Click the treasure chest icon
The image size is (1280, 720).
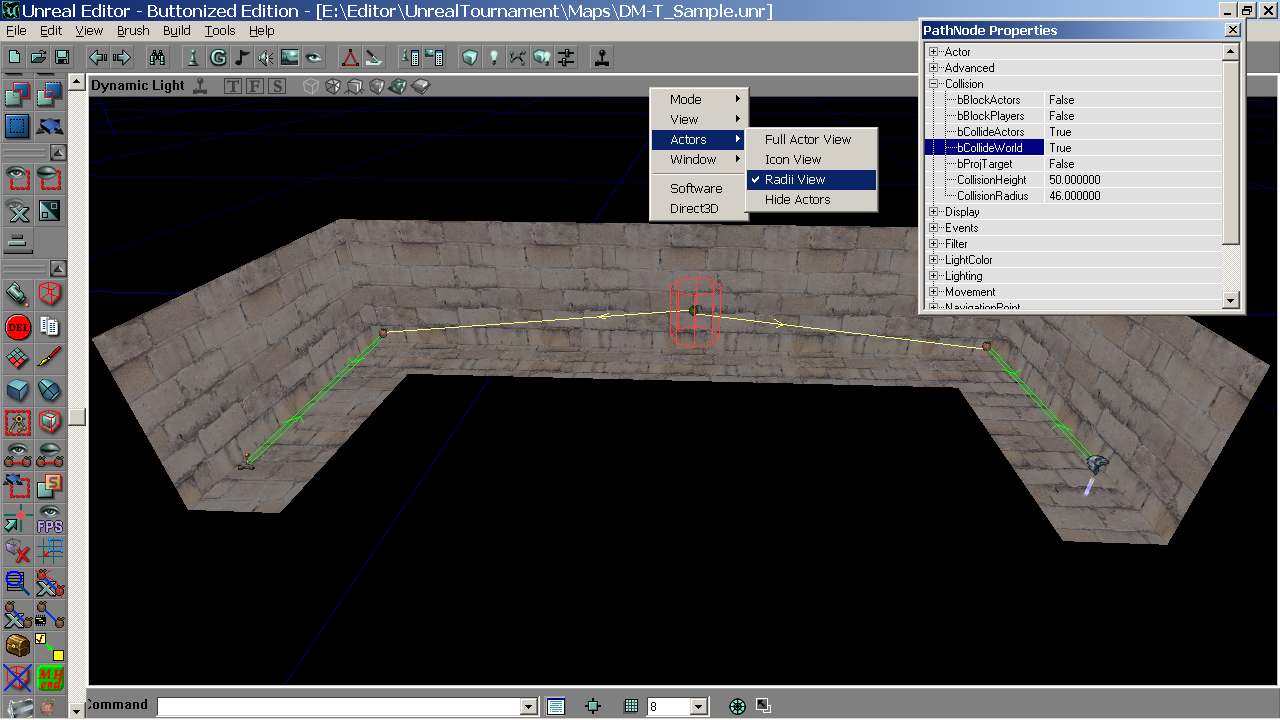point(18,646)
